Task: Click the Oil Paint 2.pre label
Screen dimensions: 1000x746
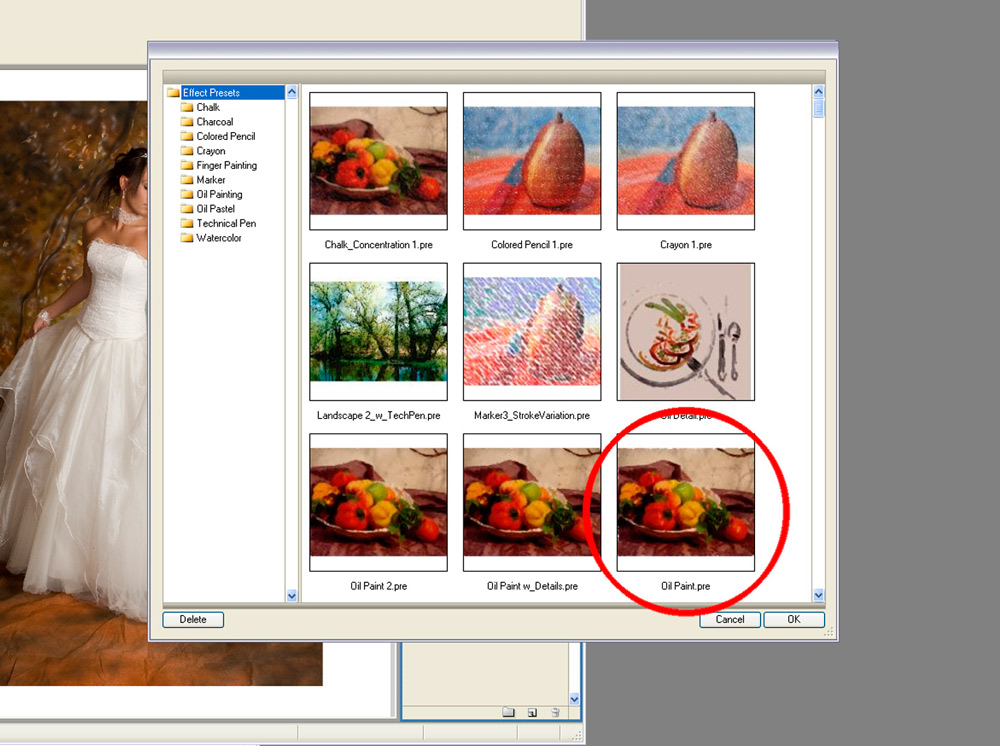Action: 378,586
